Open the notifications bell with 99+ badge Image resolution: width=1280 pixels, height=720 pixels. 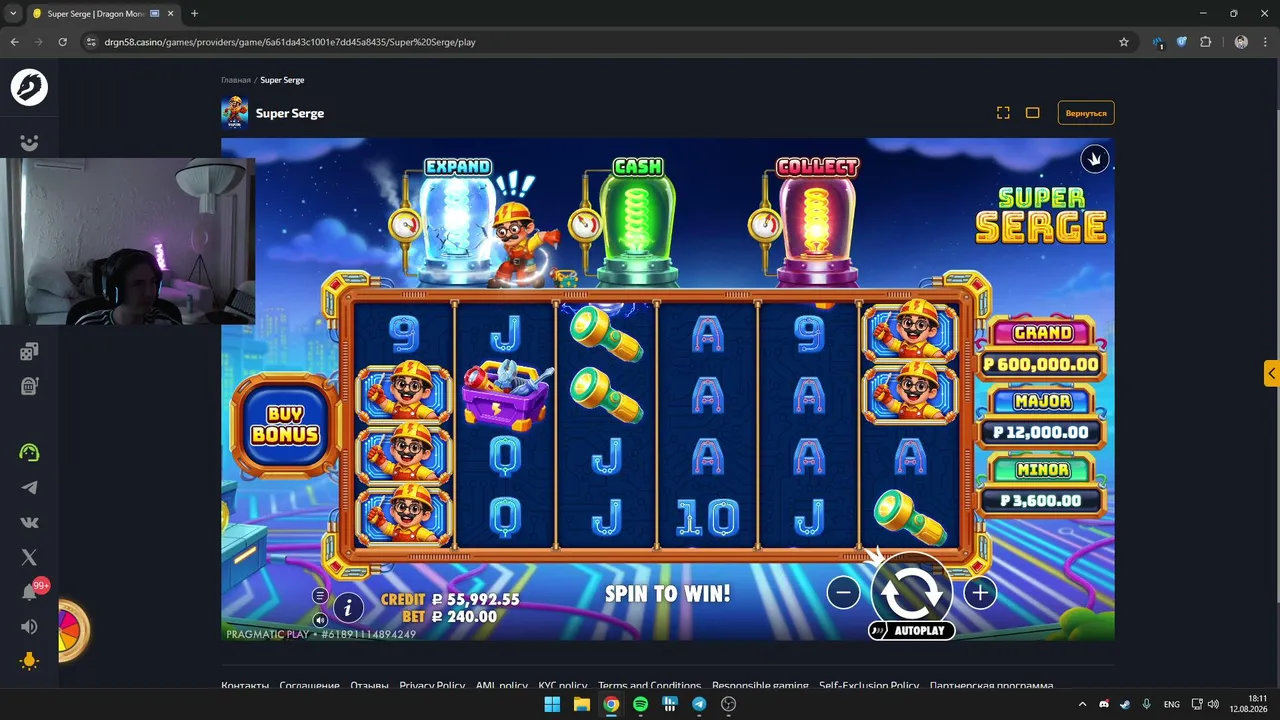tap(29, 592)
